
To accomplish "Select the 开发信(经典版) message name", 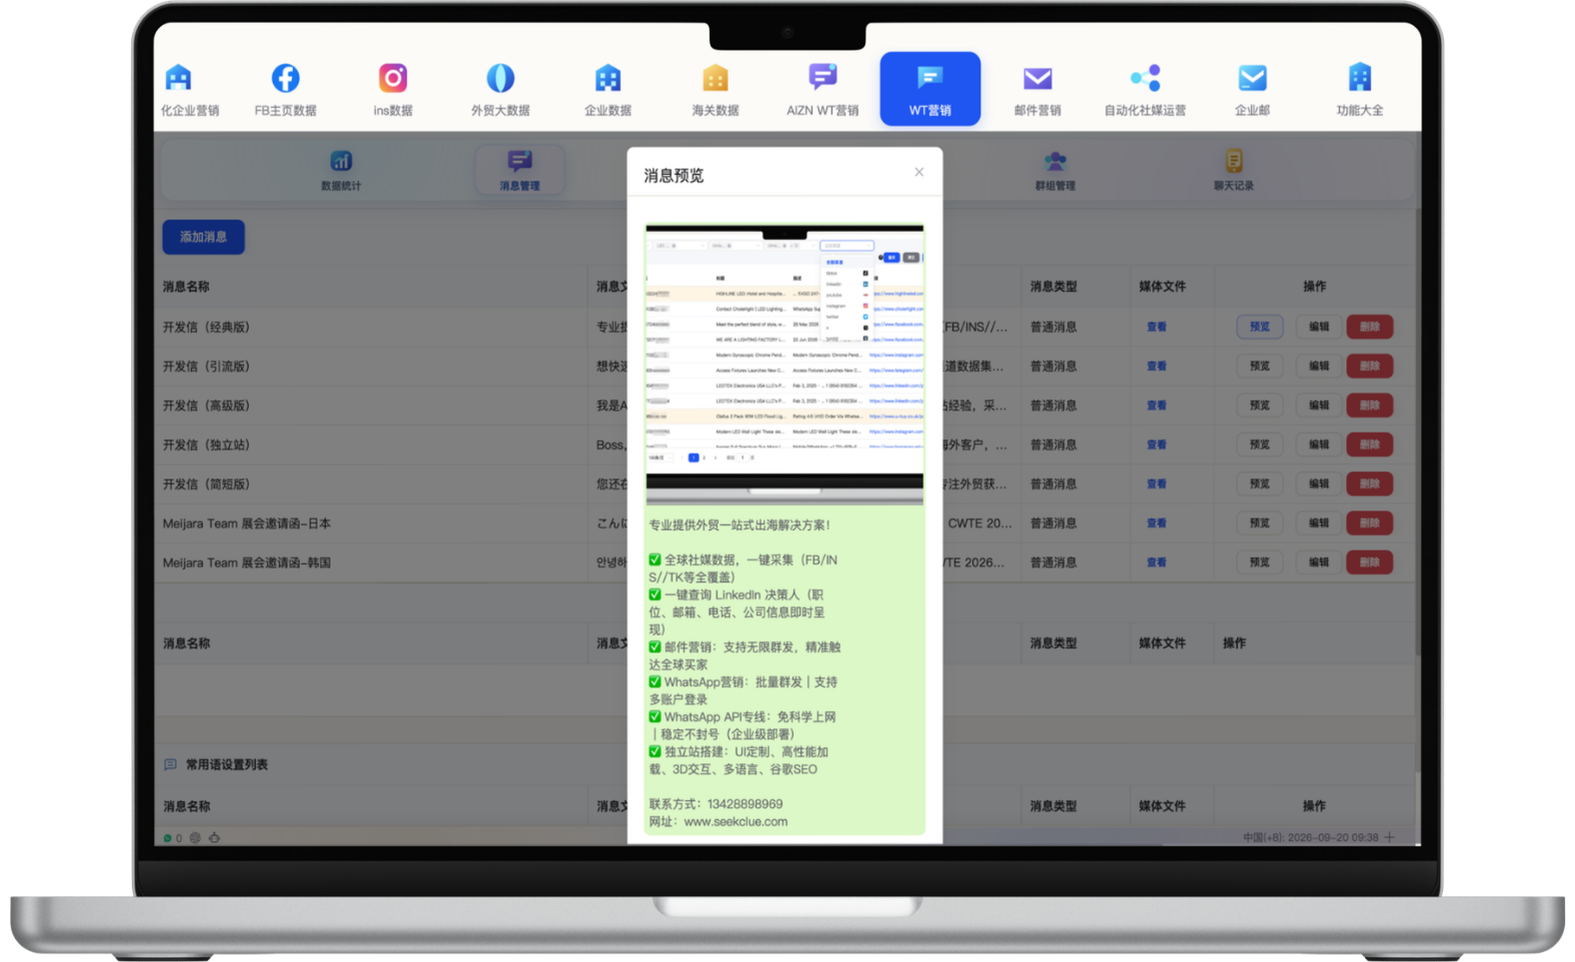I will point(206,327).
